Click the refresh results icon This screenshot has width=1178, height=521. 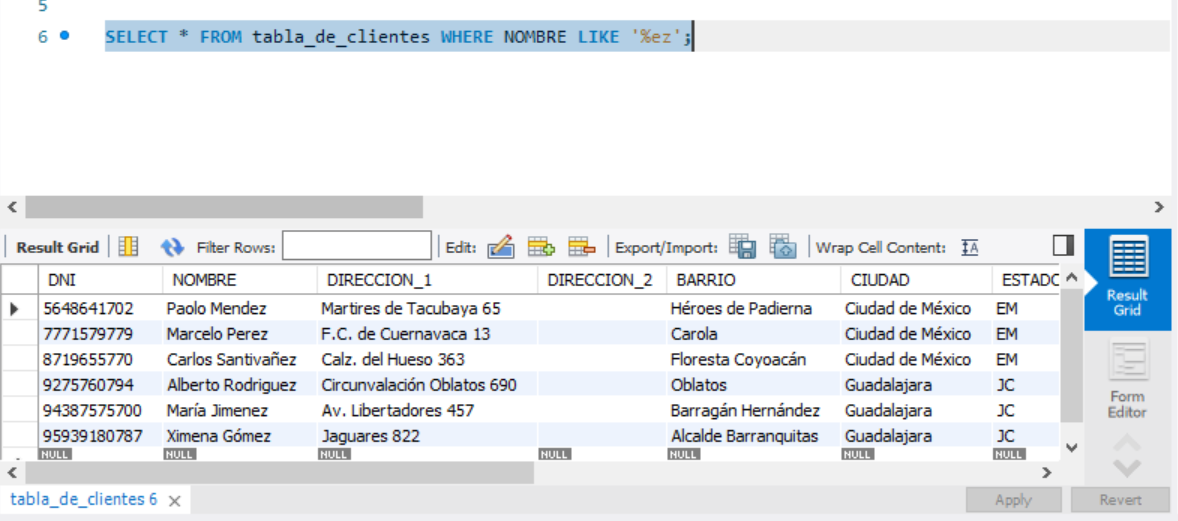[x=173, y=247]
